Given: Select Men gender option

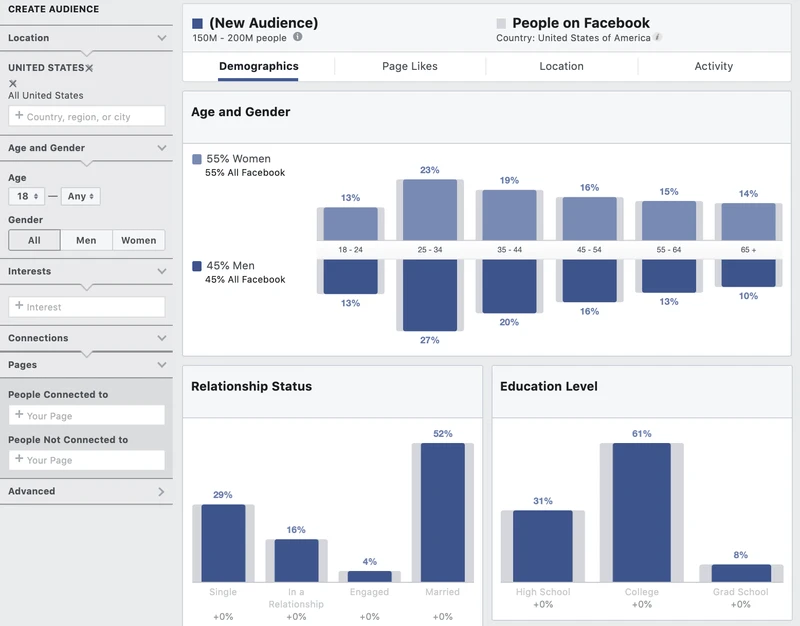Looking at the screenshot, I should (86, 240).
